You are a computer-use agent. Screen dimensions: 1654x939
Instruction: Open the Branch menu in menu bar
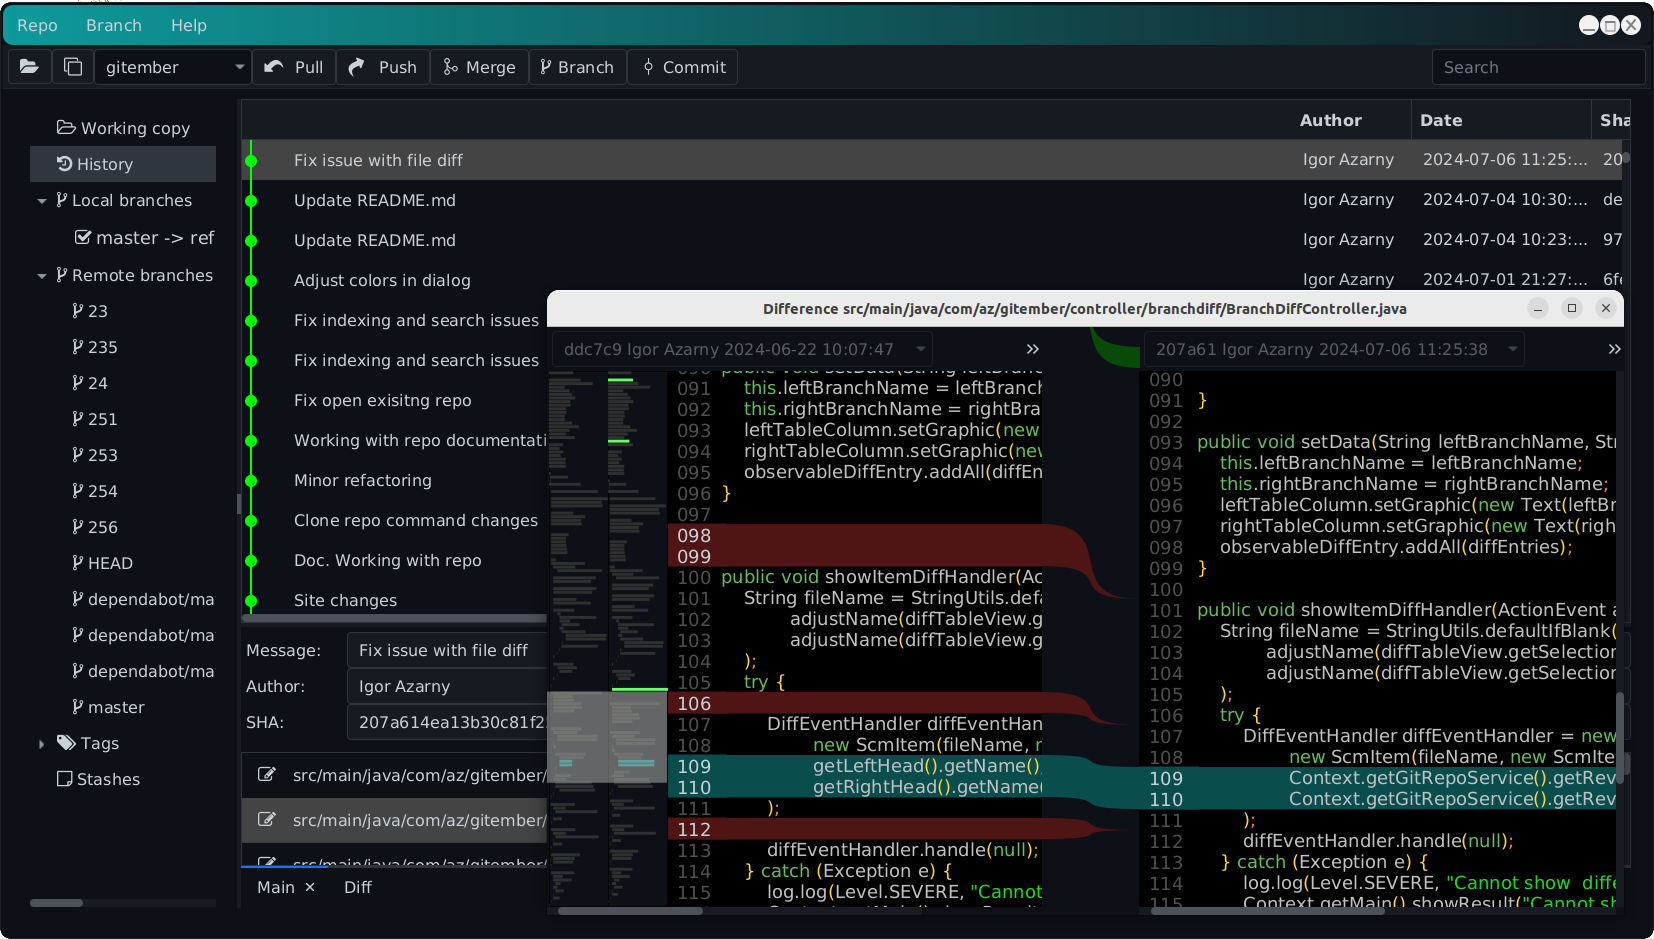coord(113,25)
